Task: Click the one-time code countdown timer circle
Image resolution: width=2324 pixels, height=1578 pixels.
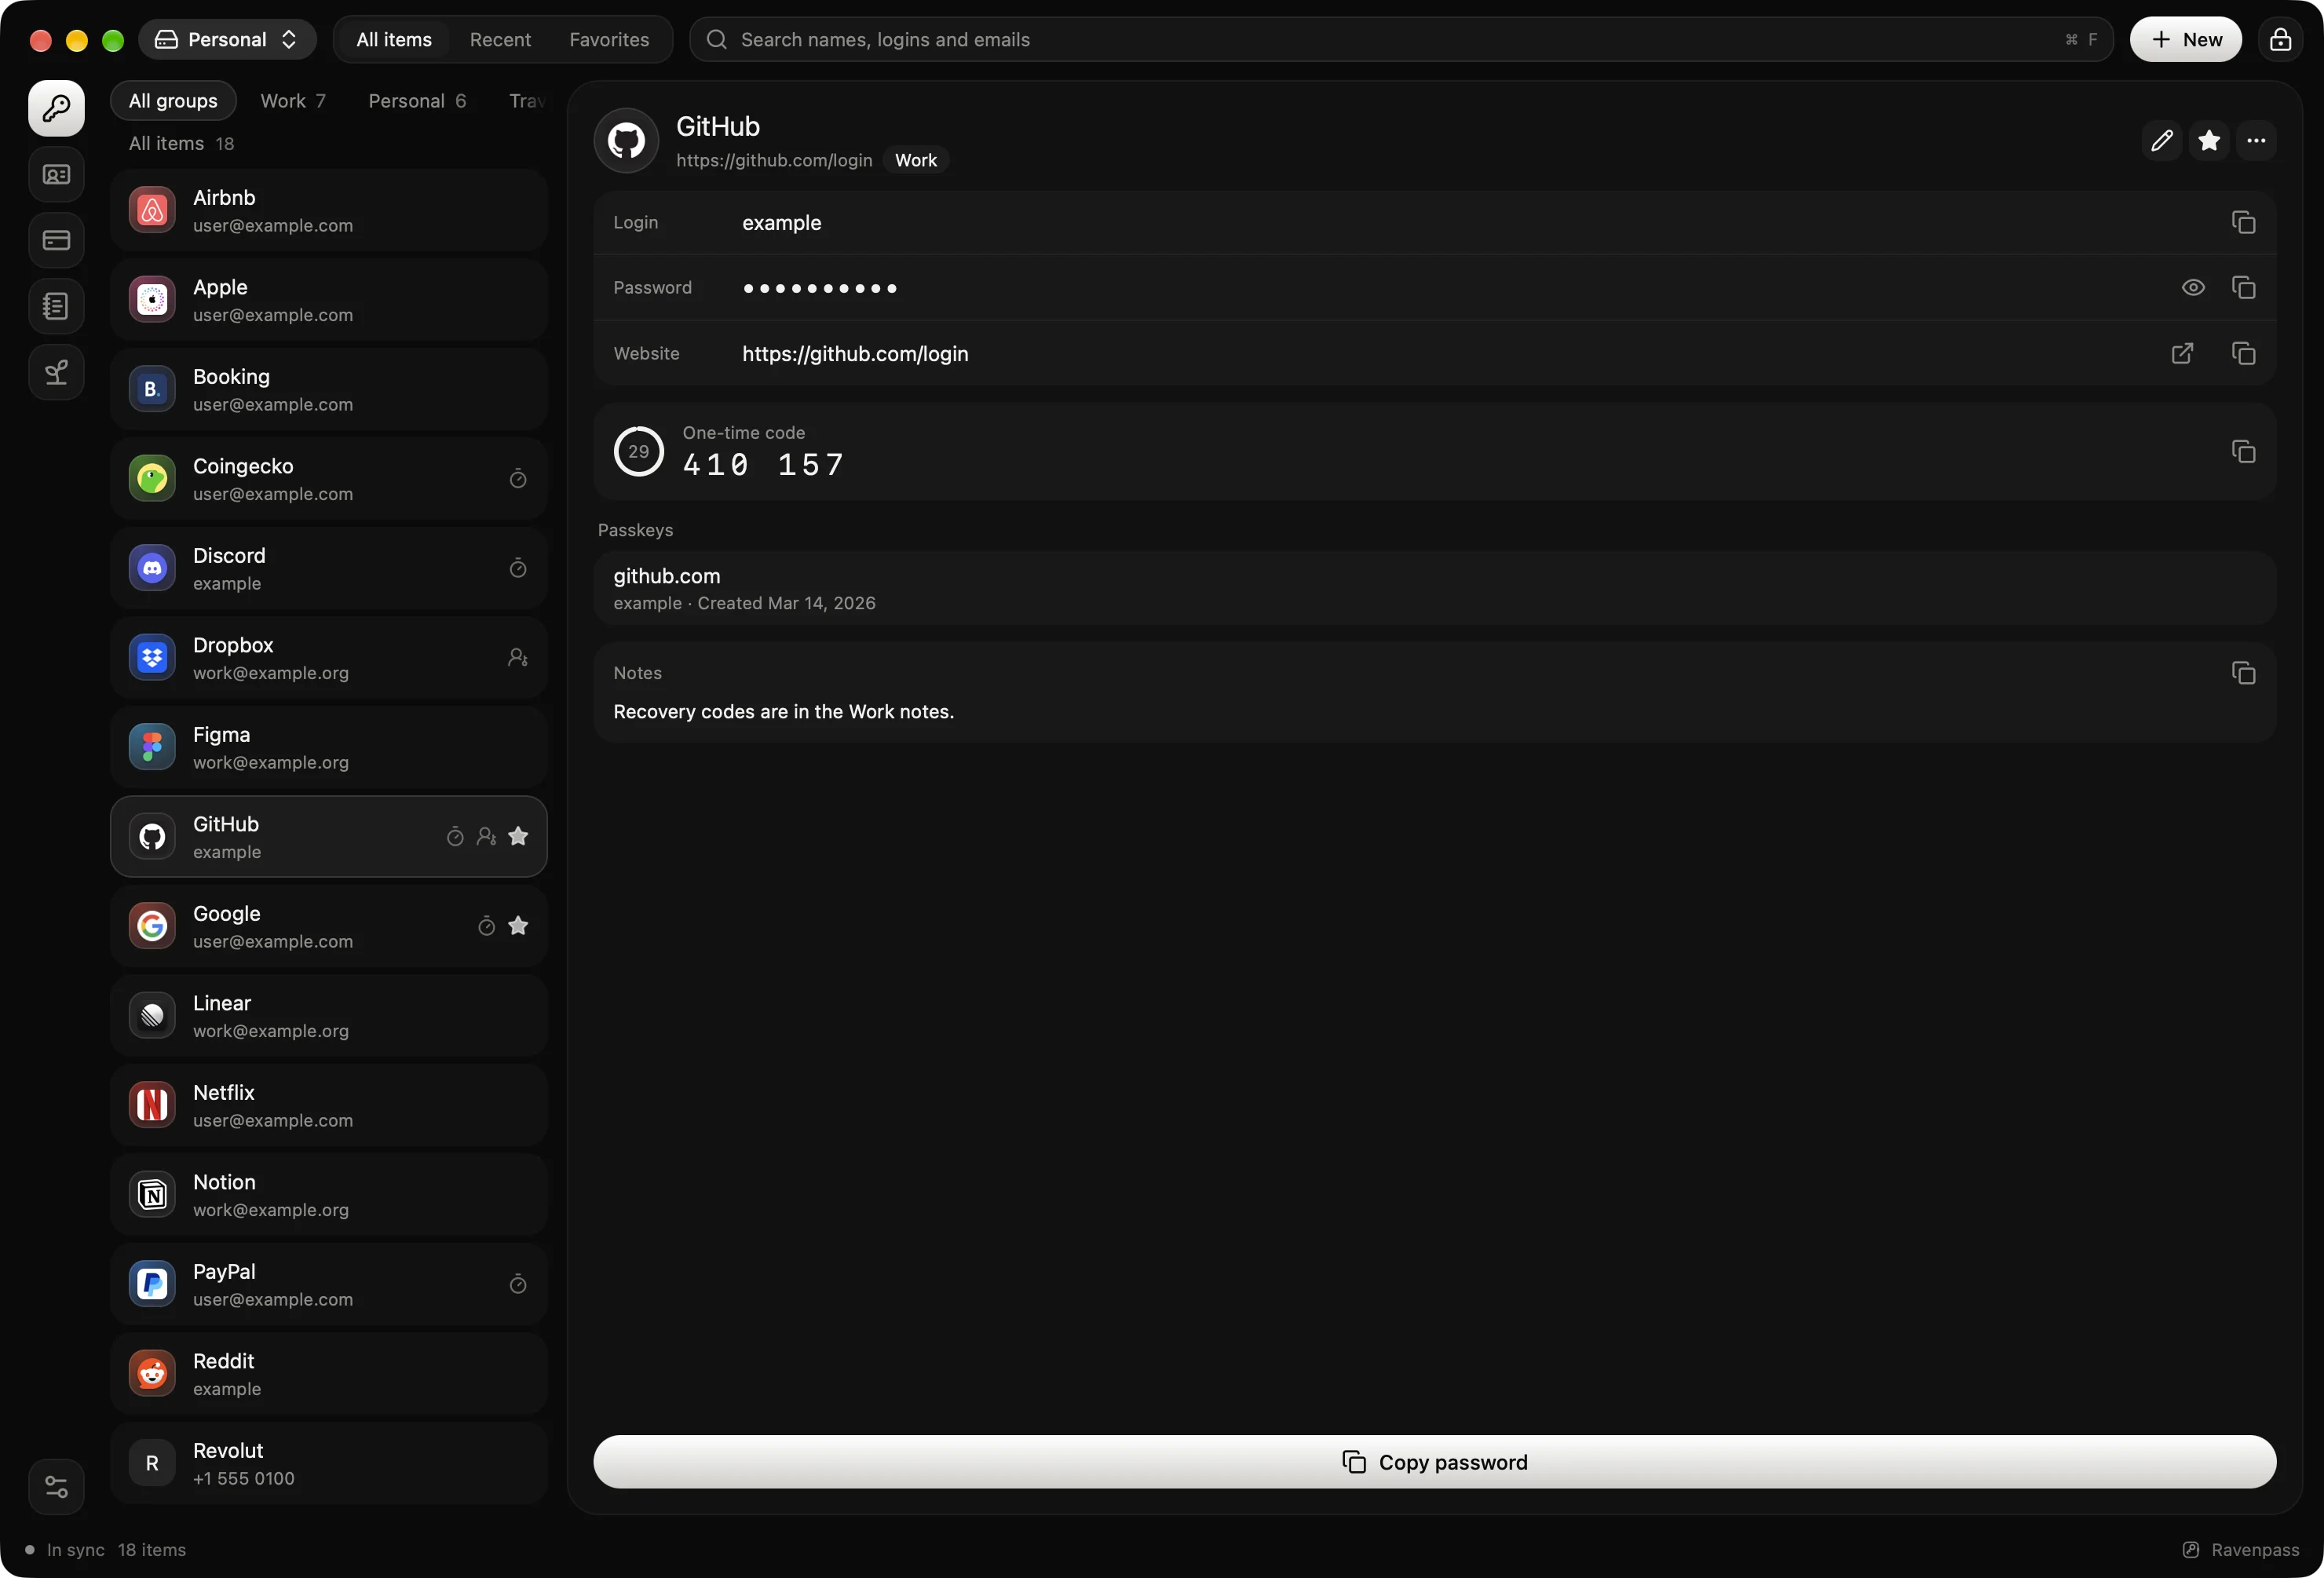Action: pyautogui.click(x=638, y=451)
